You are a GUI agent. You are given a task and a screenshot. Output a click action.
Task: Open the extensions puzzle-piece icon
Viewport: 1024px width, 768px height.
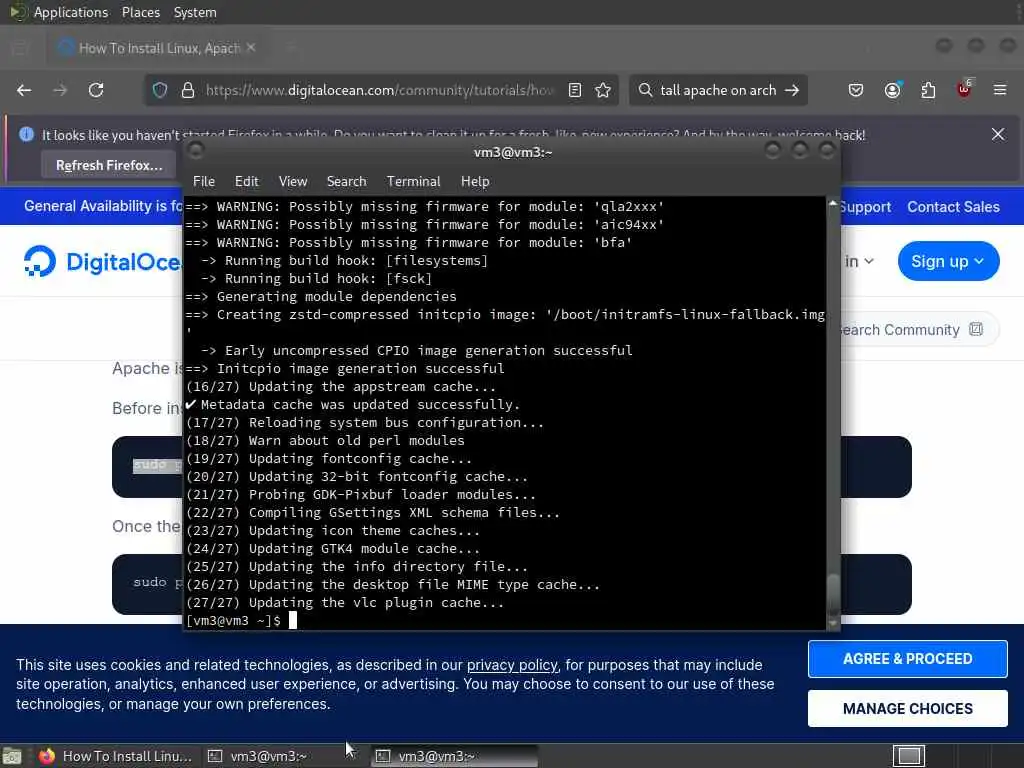[928, 90]
